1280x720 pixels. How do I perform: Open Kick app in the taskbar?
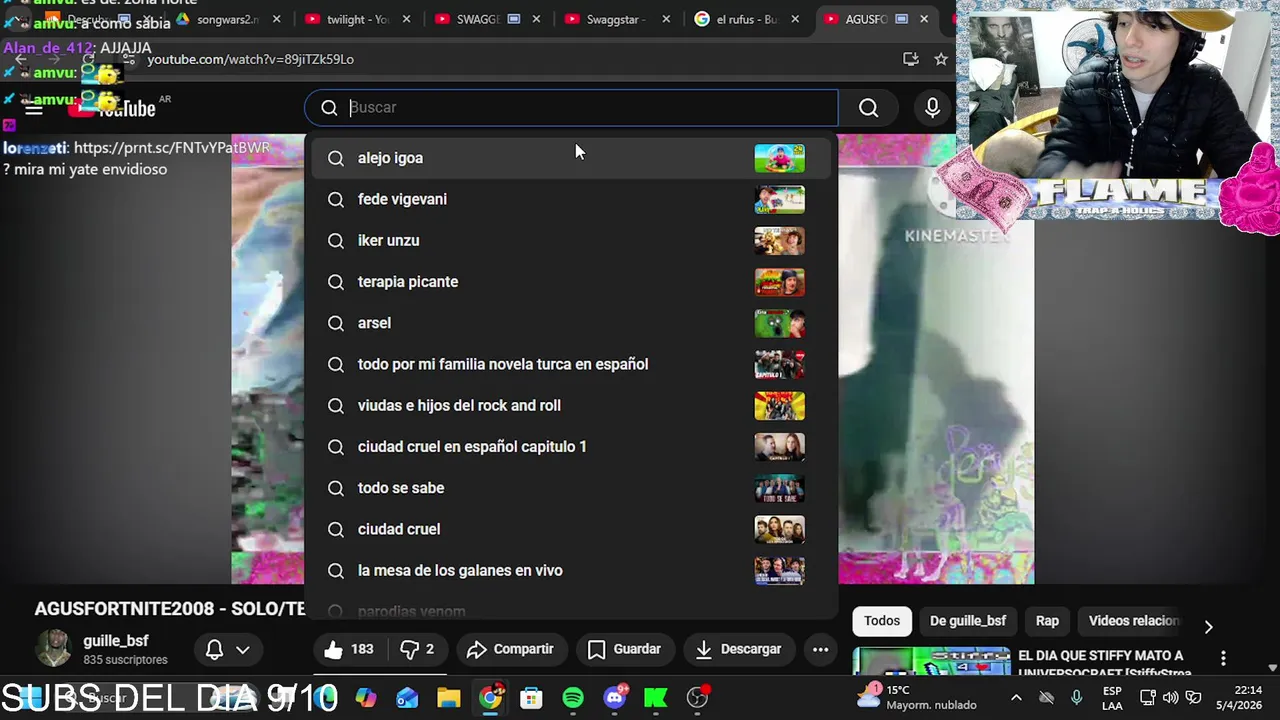[656, 698]
